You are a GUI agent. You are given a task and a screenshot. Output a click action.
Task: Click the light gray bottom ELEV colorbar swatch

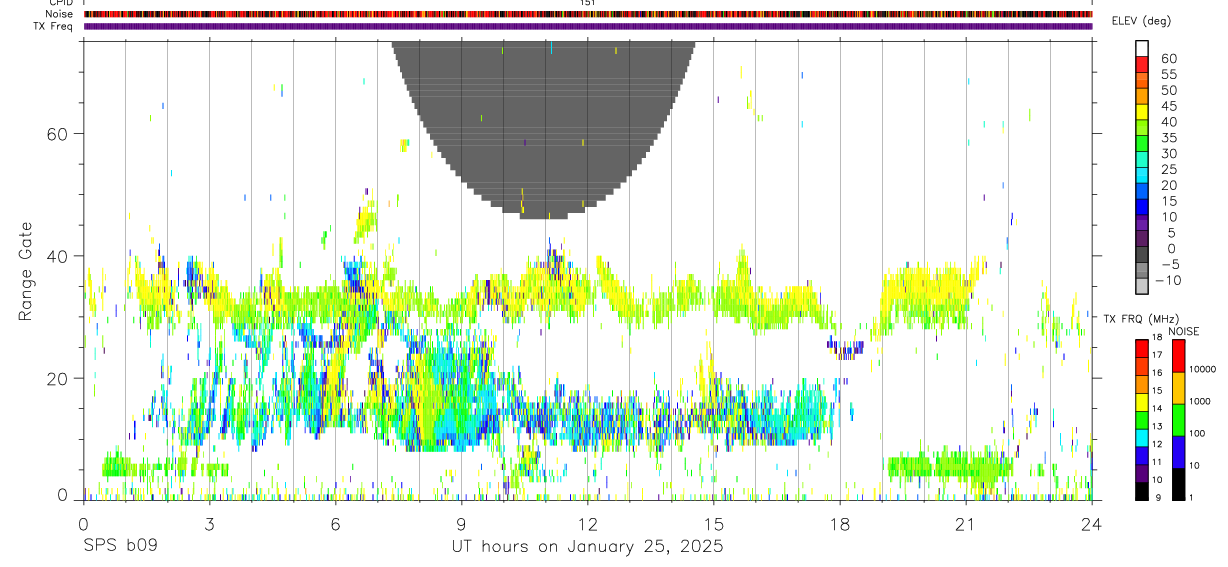(1142, 287)
